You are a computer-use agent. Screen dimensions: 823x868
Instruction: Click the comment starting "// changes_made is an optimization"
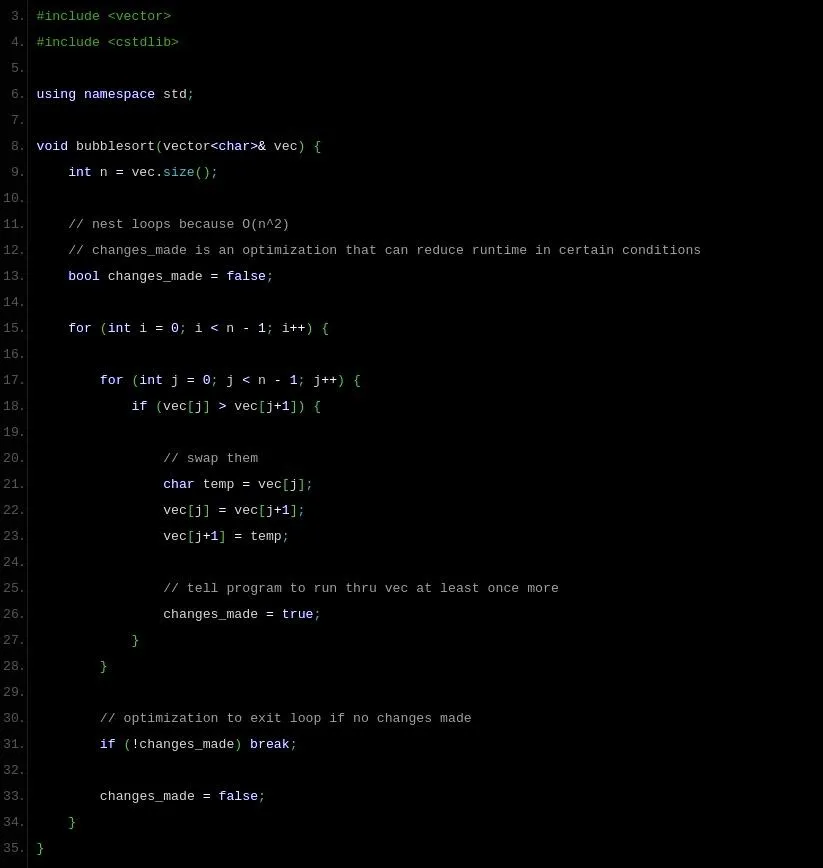coord(384,250)
